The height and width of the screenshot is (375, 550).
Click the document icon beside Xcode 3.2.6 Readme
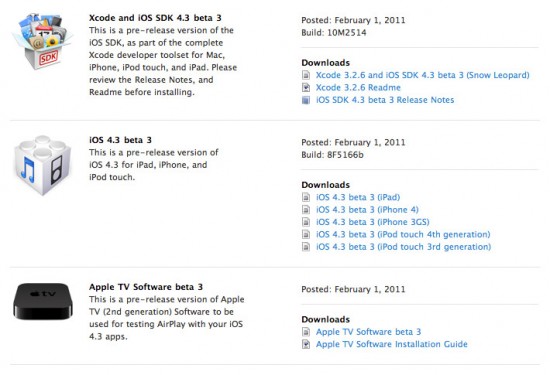(306, 87)
